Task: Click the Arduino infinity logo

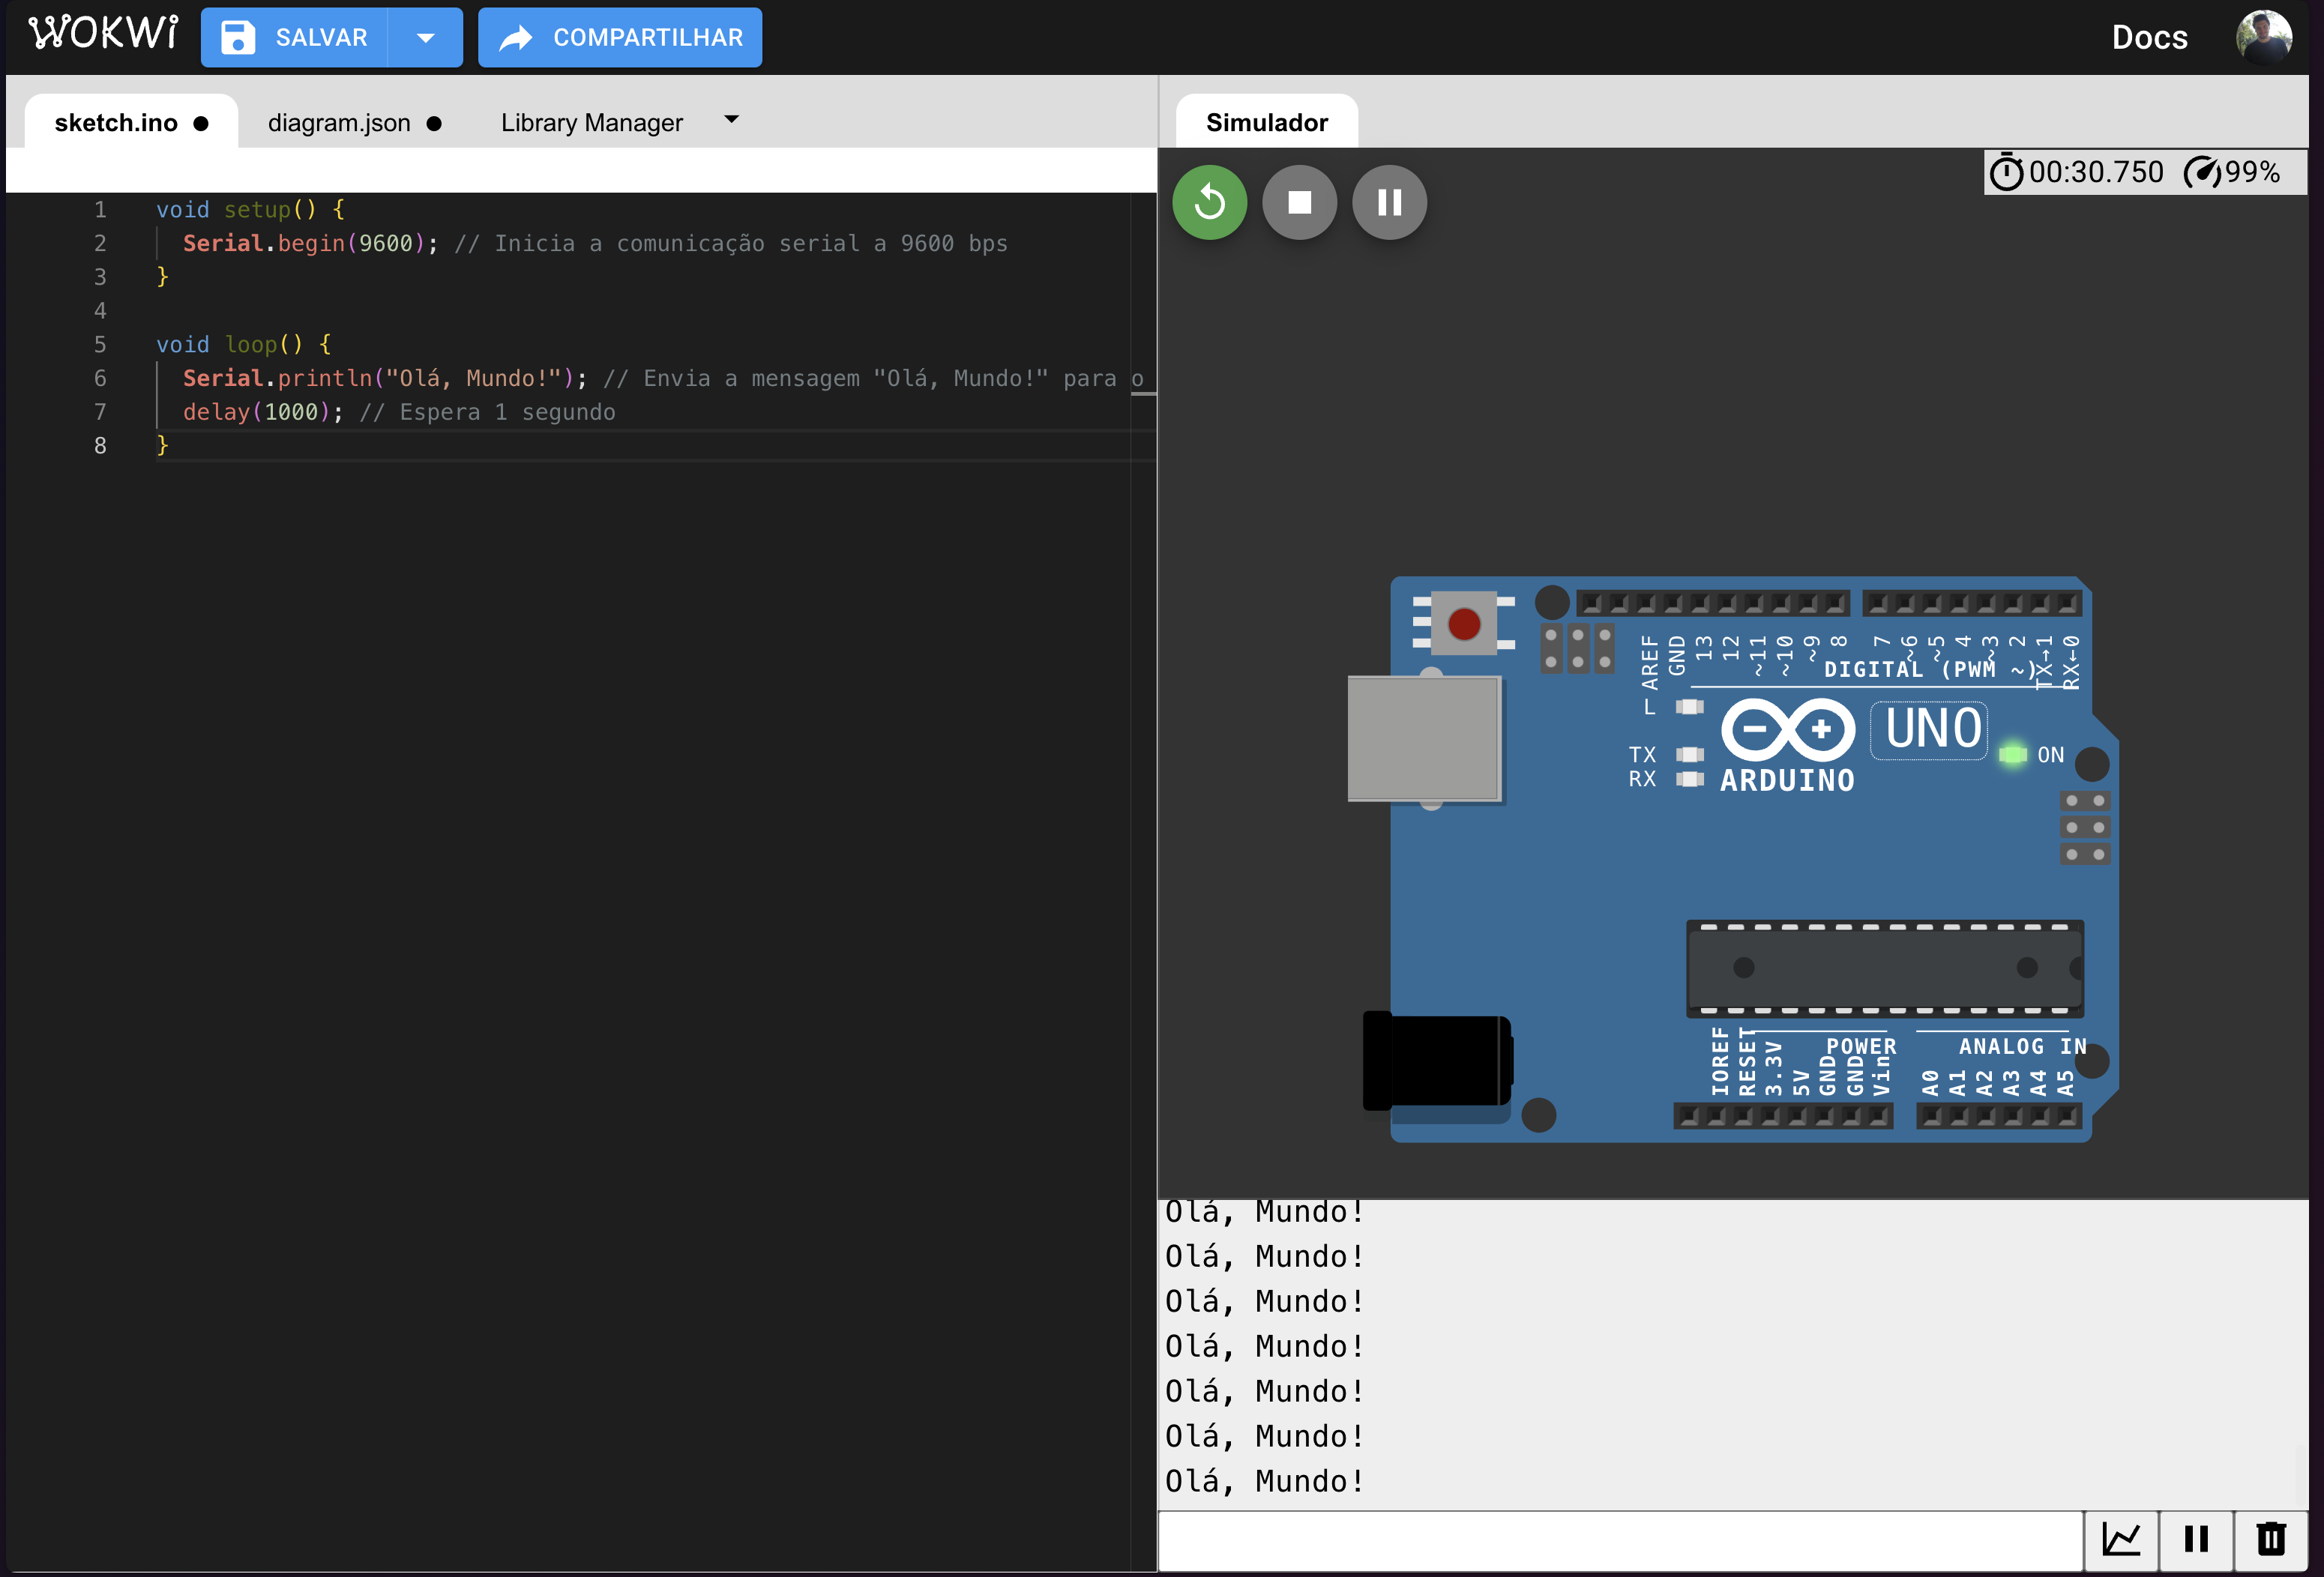Action: (1788, 729)
